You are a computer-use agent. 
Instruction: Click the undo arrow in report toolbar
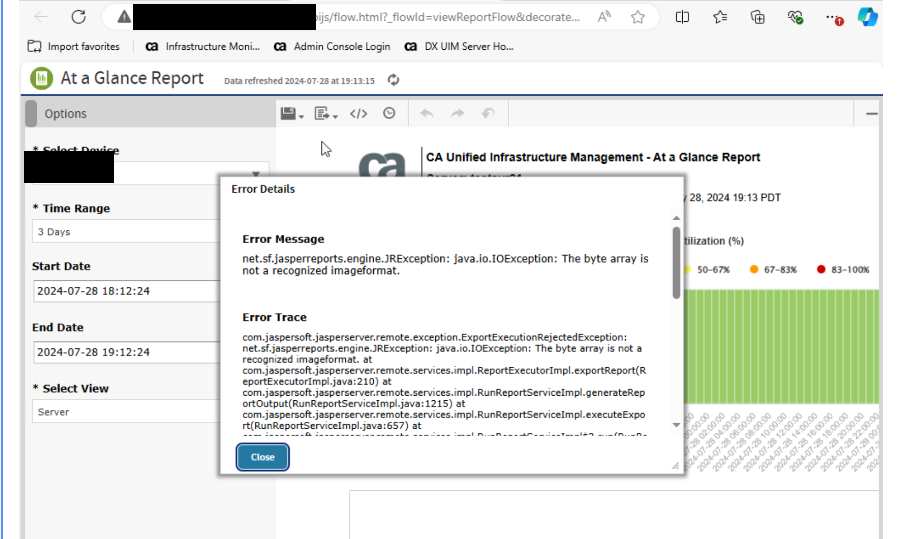coord(427,114)
